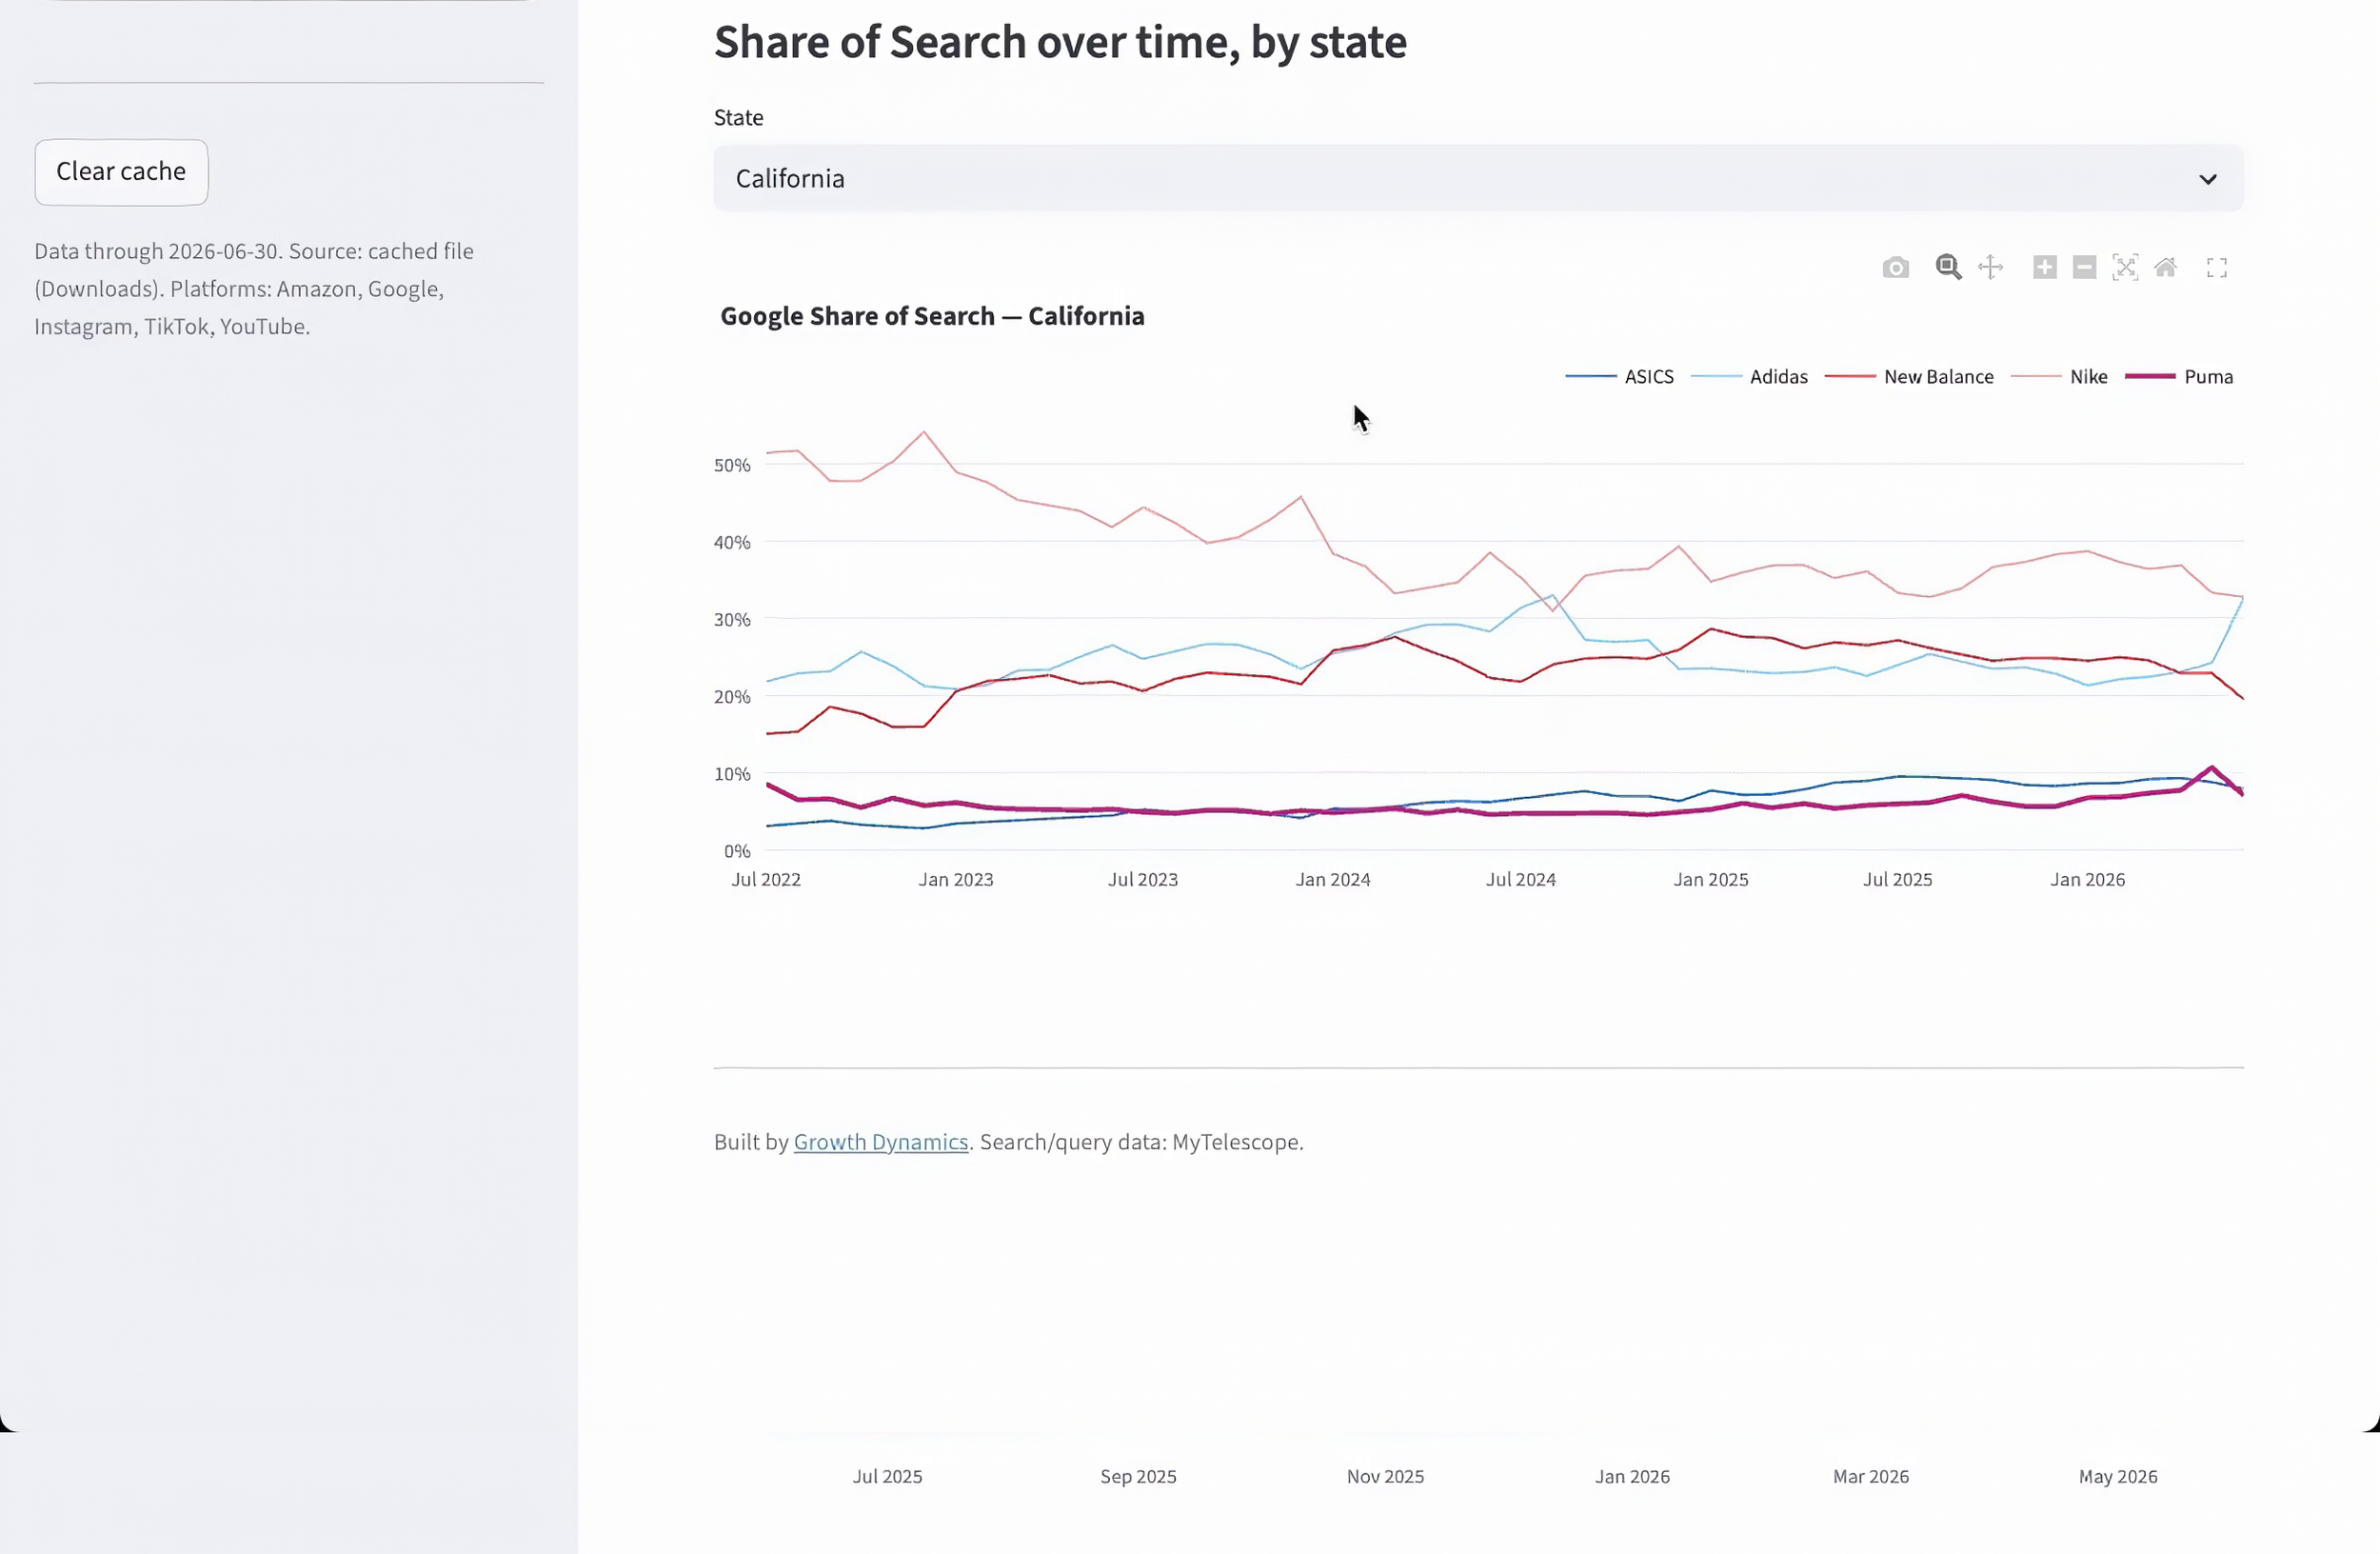
Task: Select the Zoom tool in chart toolbar
Action: pyautogui.click(x=1948, y=267)
